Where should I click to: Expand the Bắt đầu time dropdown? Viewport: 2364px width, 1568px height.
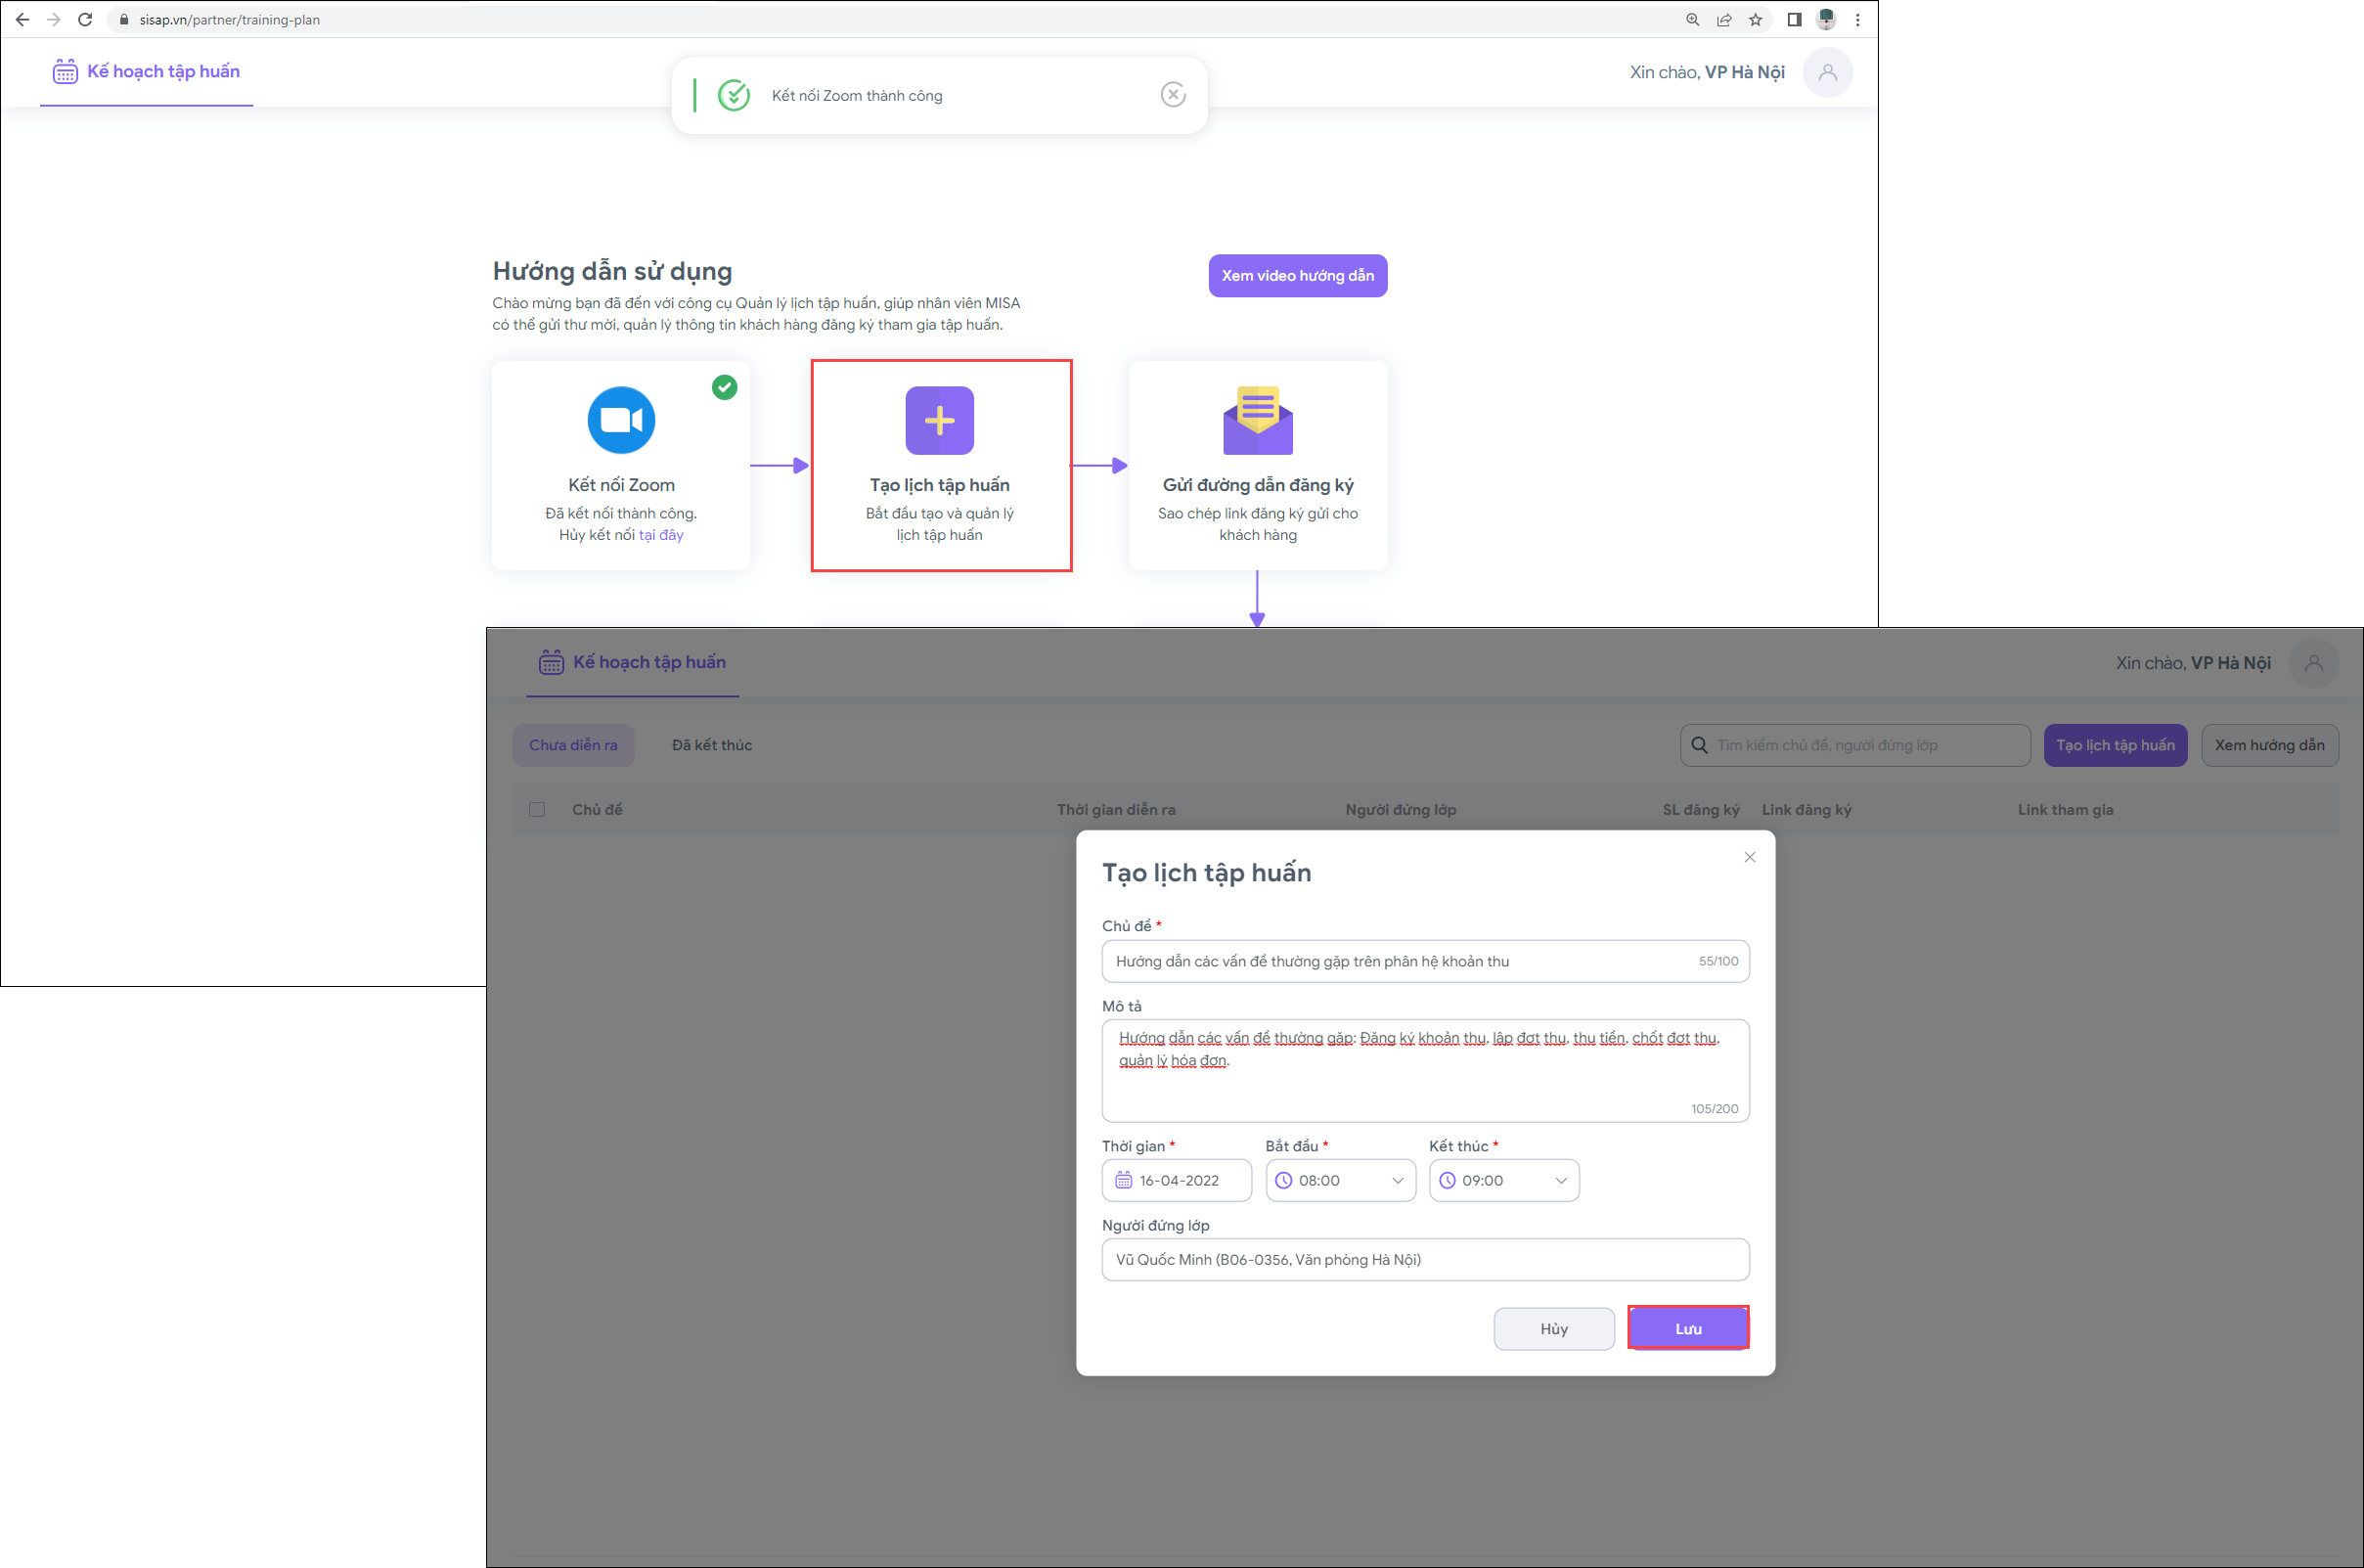pyautogui.click(x=1397, y=1180)
